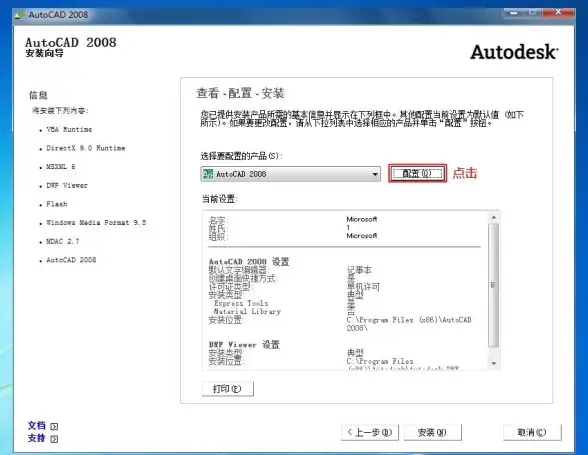Click the arrow icon next to 文档
Image resolution: width=588 pixels, height=455 pixels.
coord(54,426)
